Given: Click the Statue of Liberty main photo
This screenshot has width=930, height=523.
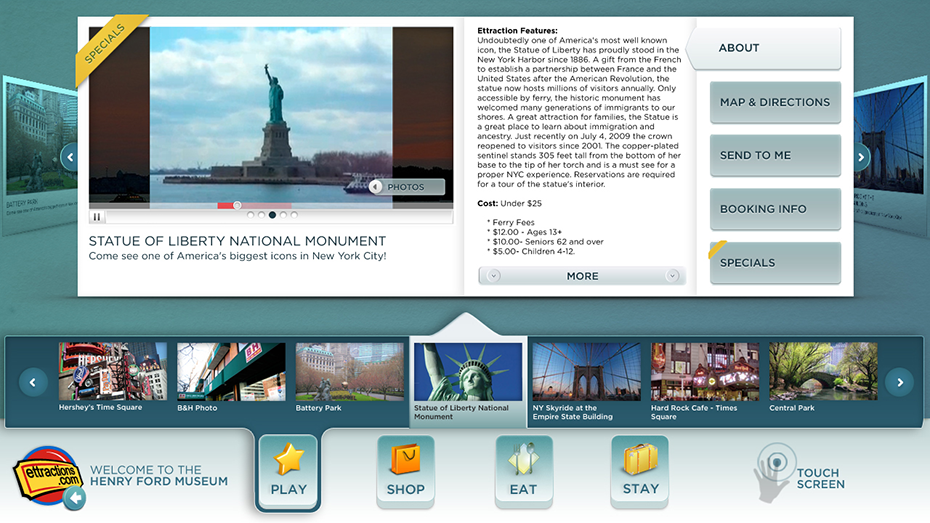Looking at the screenshot, I should (271, 116).
